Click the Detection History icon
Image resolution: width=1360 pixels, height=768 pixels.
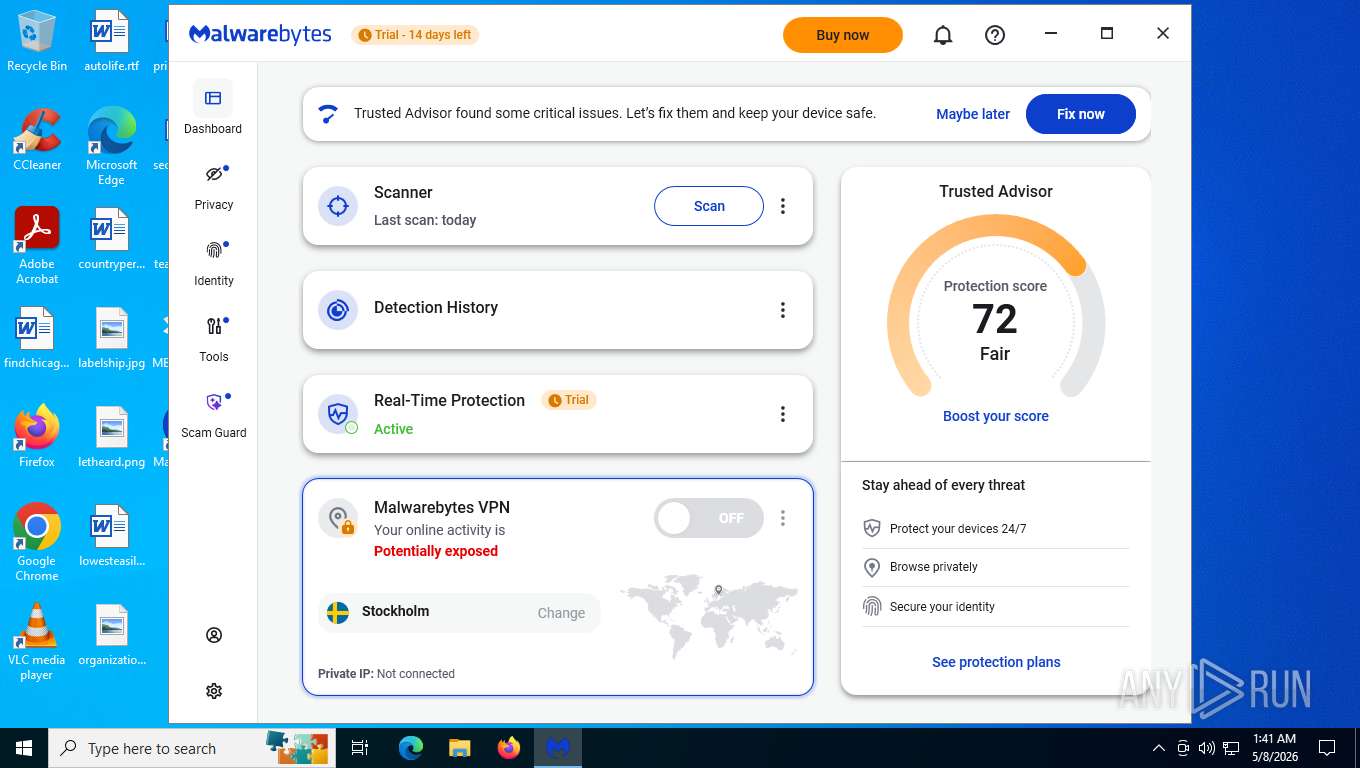click(338, 310)
